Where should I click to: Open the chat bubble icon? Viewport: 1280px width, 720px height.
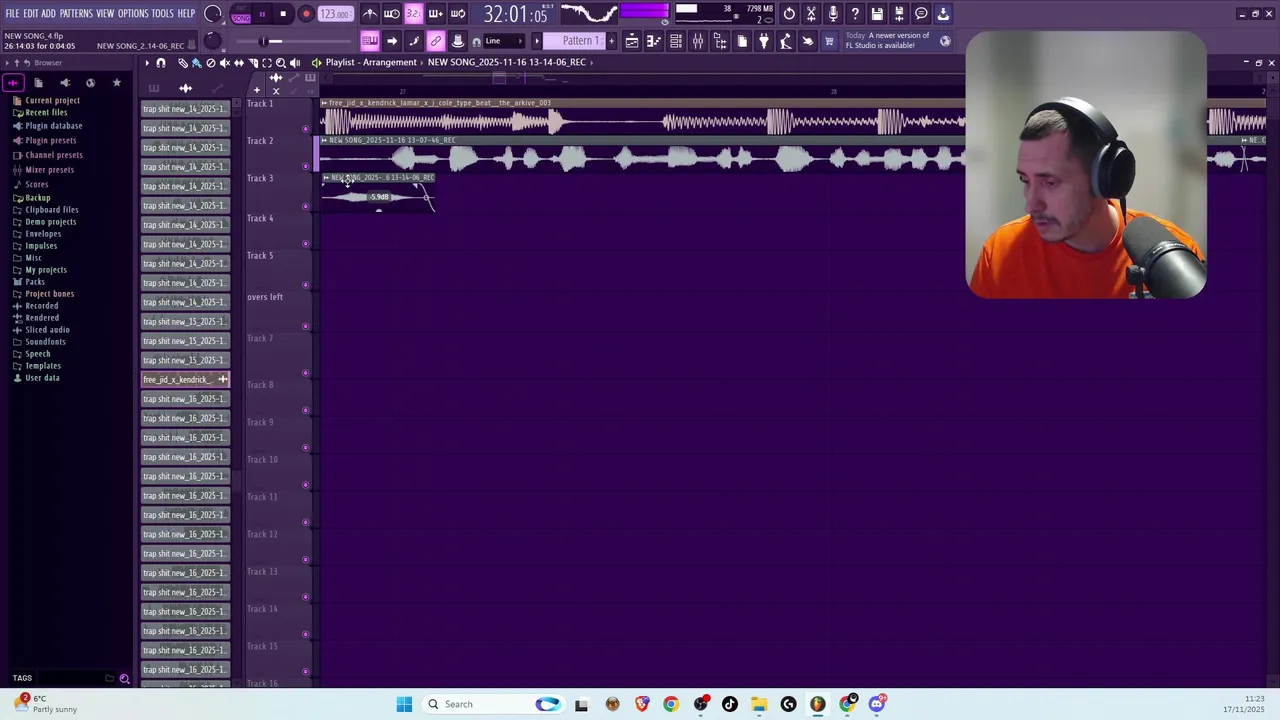coord(921,14)
